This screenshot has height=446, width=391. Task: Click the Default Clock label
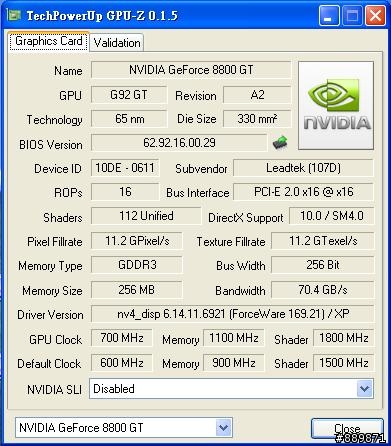[49, 363]
